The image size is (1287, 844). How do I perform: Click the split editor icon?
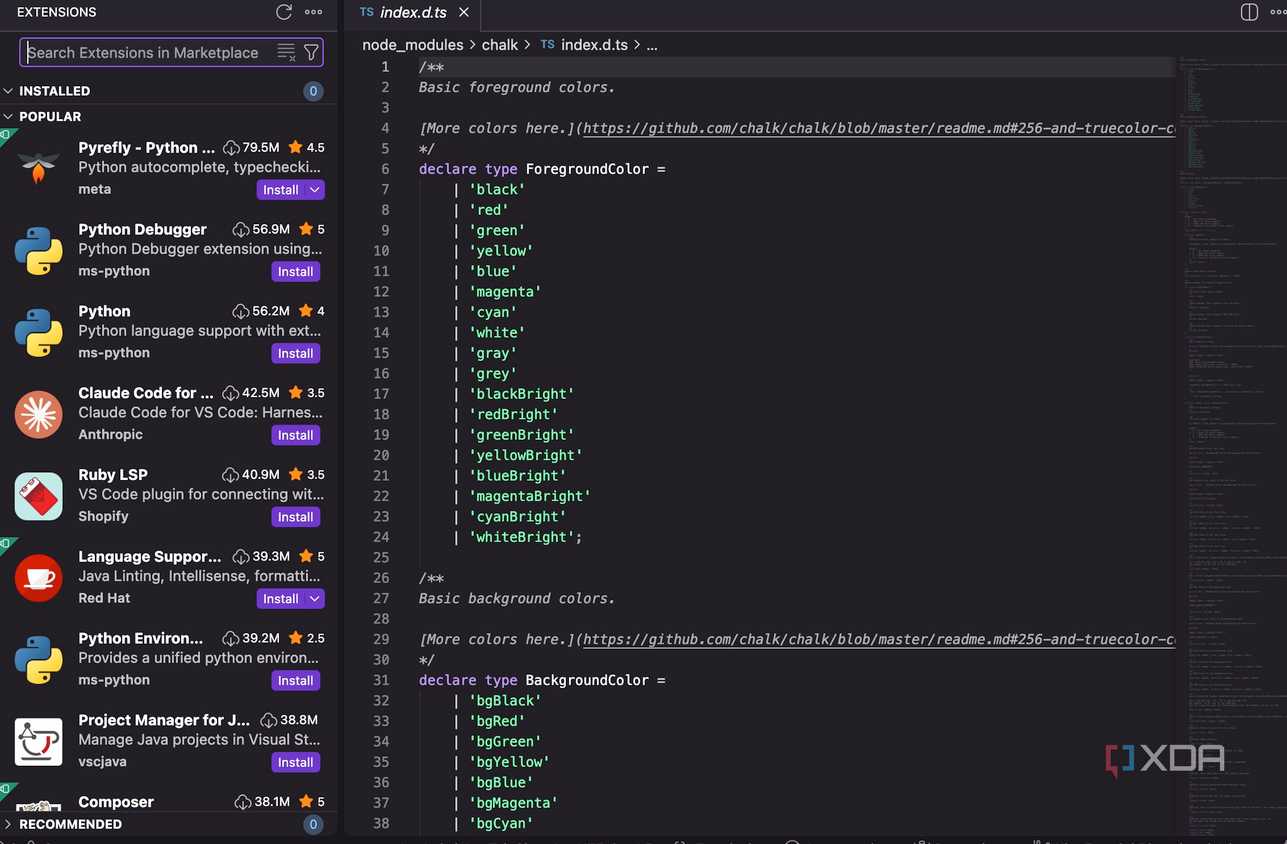(1249, 12)
